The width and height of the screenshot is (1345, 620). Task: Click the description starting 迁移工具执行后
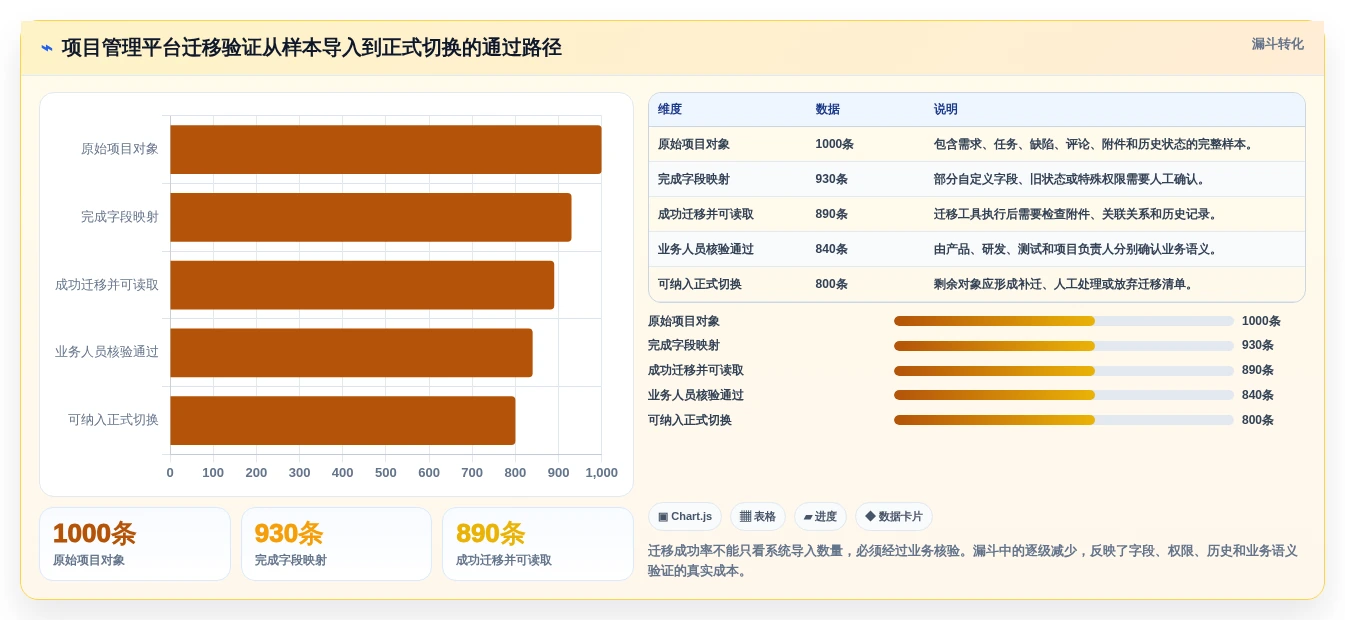pyautogui.click(x=1077, y=214)
